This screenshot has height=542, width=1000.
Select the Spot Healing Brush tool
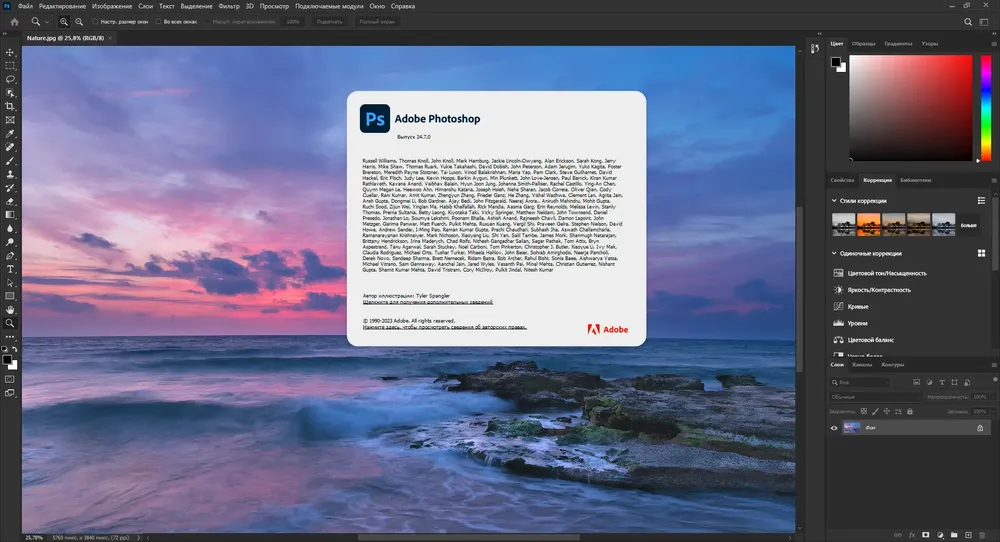click(x=10, y=147)
